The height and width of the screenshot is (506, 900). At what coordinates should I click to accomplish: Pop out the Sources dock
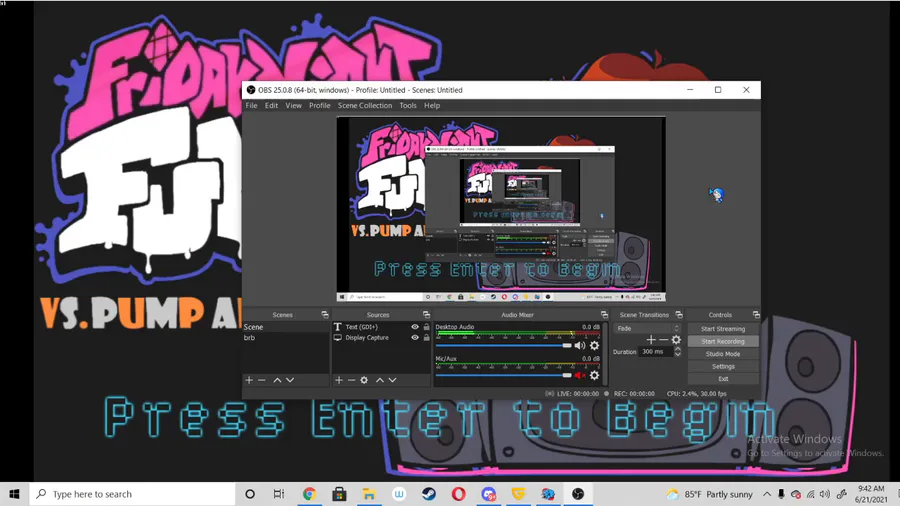point(426,314)
